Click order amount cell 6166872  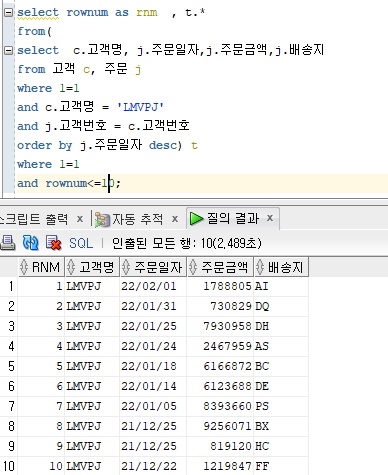click(x=220, y=366)
